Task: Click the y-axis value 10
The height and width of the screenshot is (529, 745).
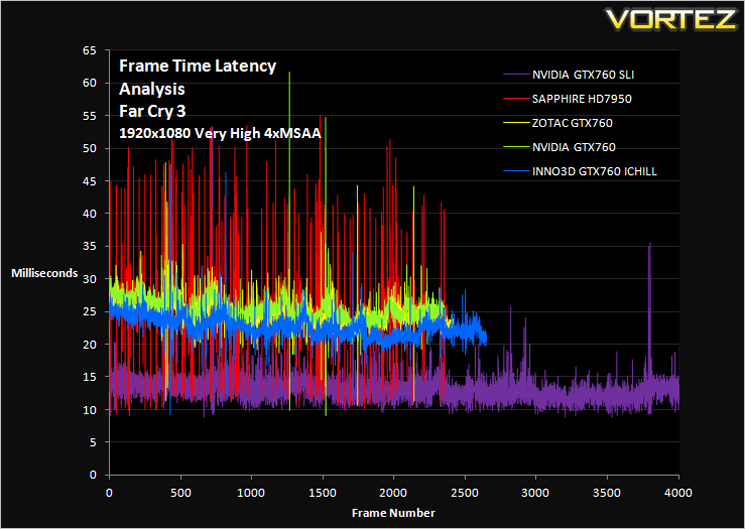Action: tap(89, 410)
